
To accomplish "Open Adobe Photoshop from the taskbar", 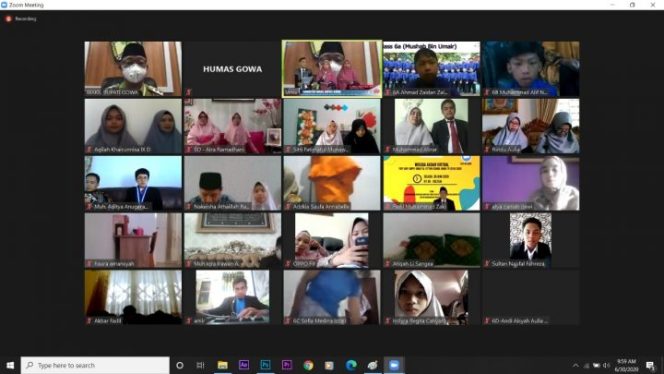I will tap(266, 365).
